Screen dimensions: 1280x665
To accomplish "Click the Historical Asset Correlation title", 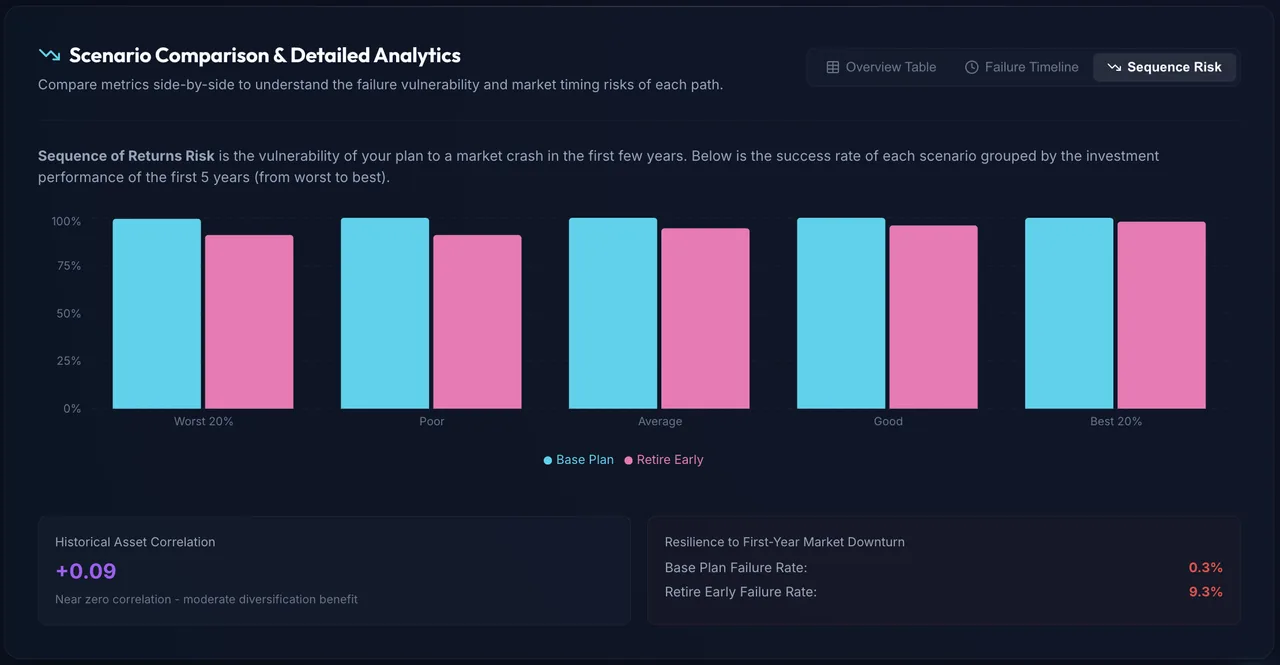I will [x=135, y=542].
